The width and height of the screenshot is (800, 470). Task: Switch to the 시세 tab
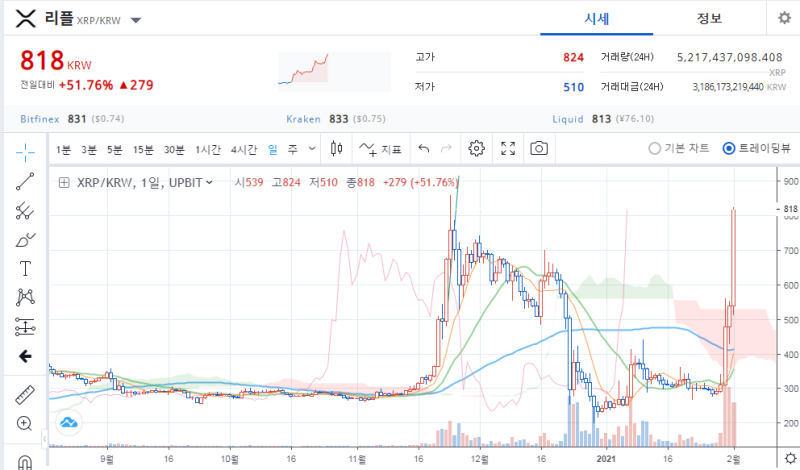pos(596,19)
